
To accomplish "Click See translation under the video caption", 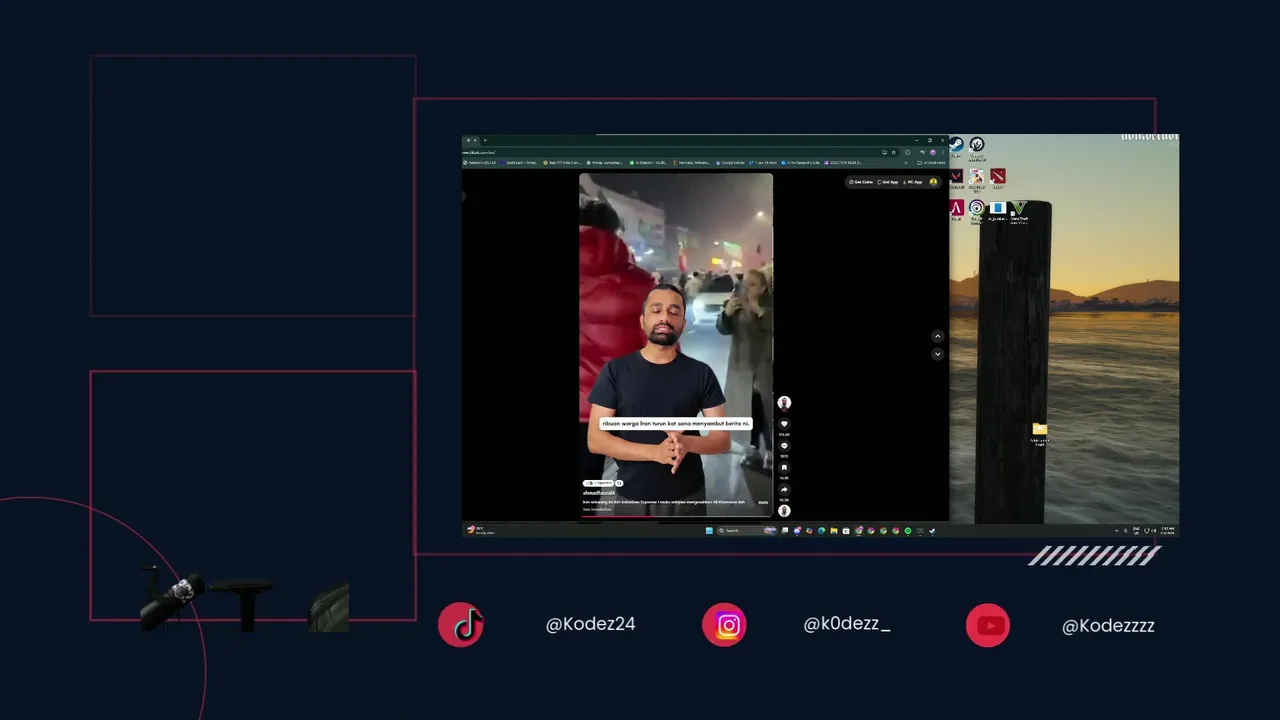I will [x=598, y=509].
